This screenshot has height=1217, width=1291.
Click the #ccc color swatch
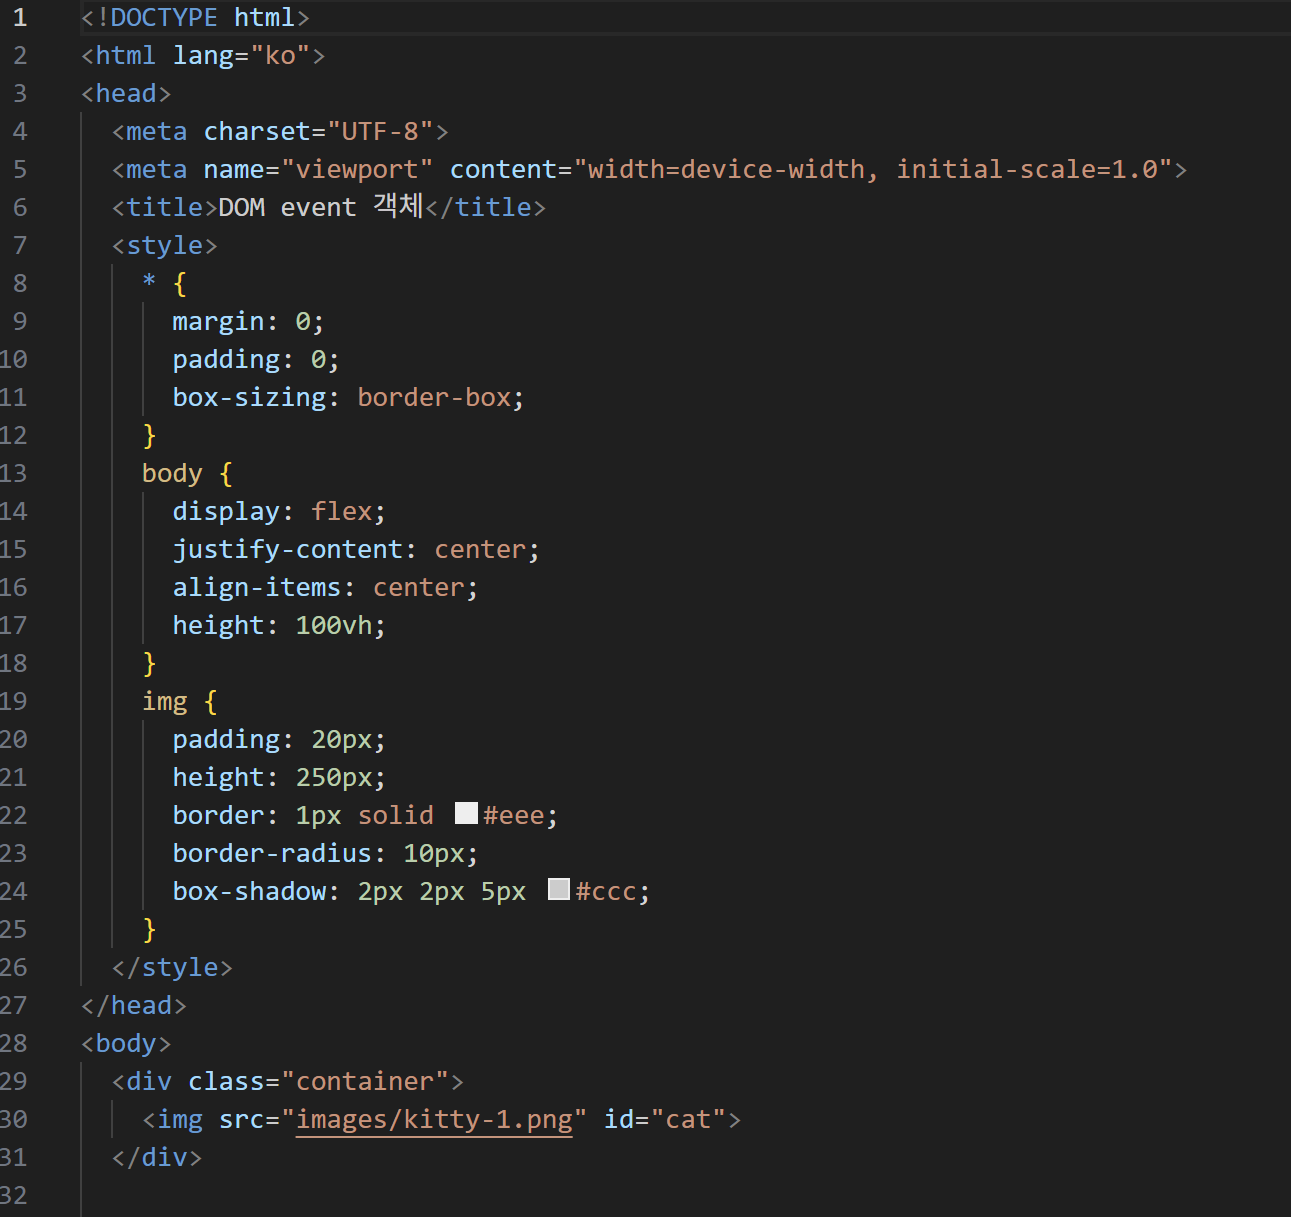[x=559, y=889]
